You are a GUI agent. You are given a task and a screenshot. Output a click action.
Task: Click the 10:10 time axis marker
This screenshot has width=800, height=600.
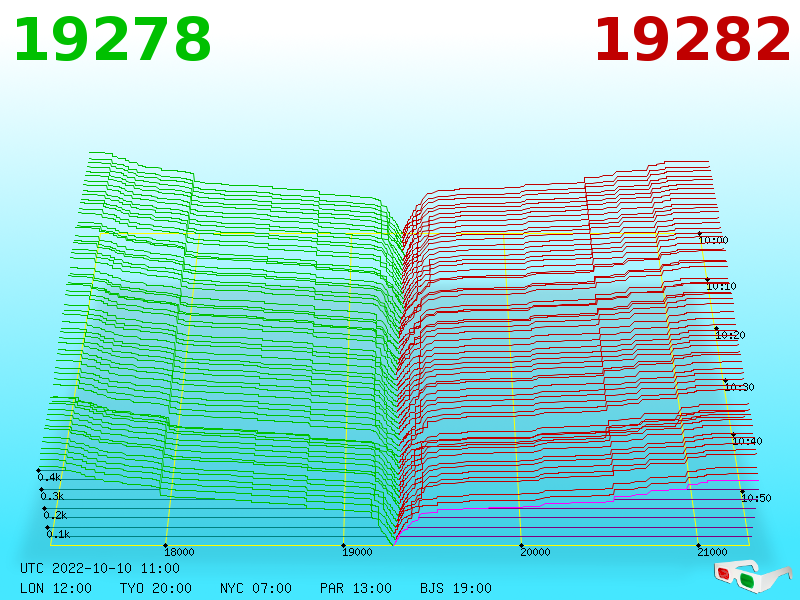(x=721, y=286)
